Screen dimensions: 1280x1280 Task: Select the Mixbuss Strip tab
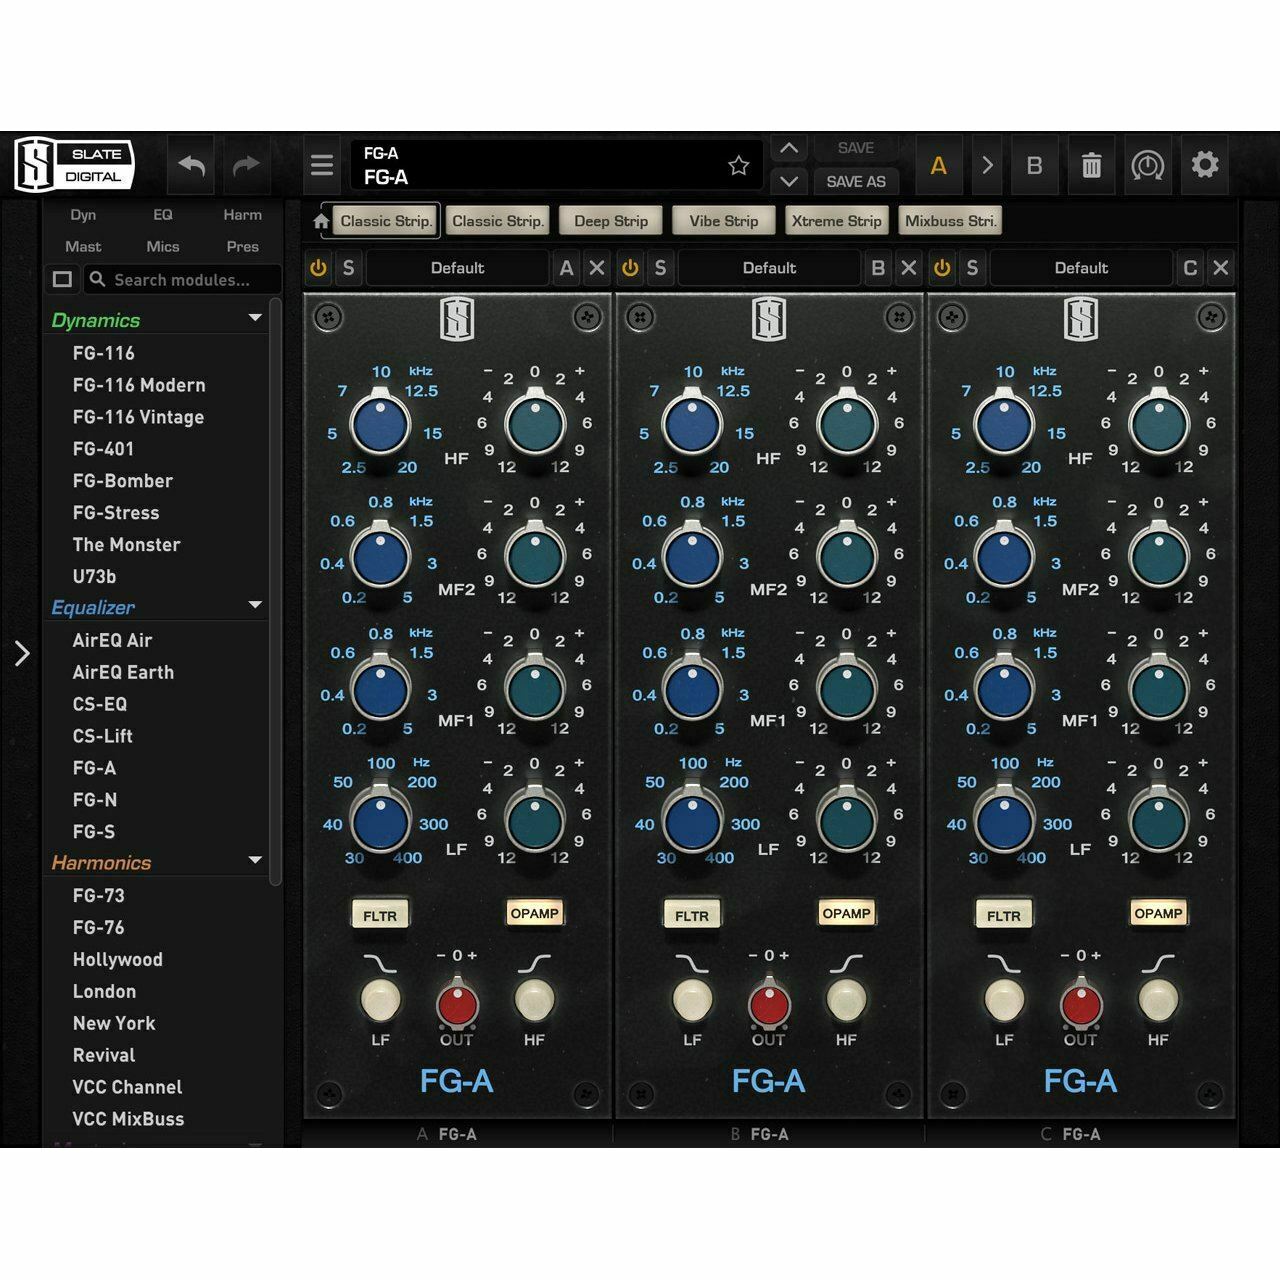pyautogui.click(x=950, y=221)
